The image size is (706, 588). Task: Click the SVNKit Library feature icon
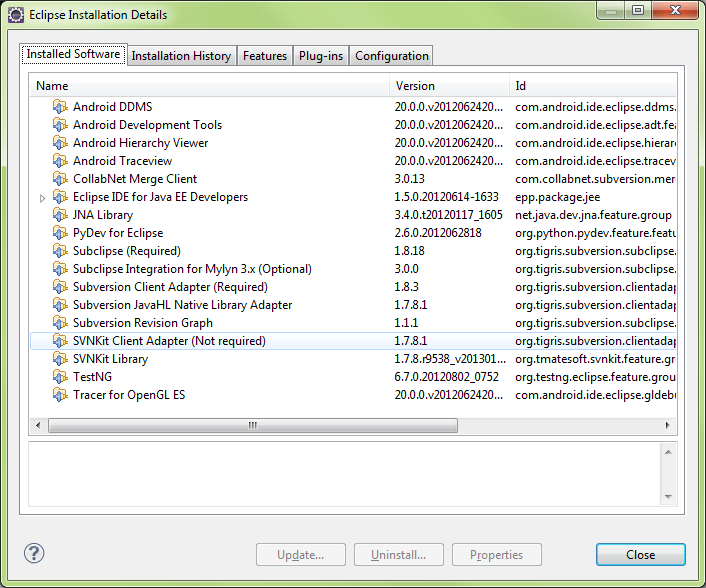tap(60, 359)
